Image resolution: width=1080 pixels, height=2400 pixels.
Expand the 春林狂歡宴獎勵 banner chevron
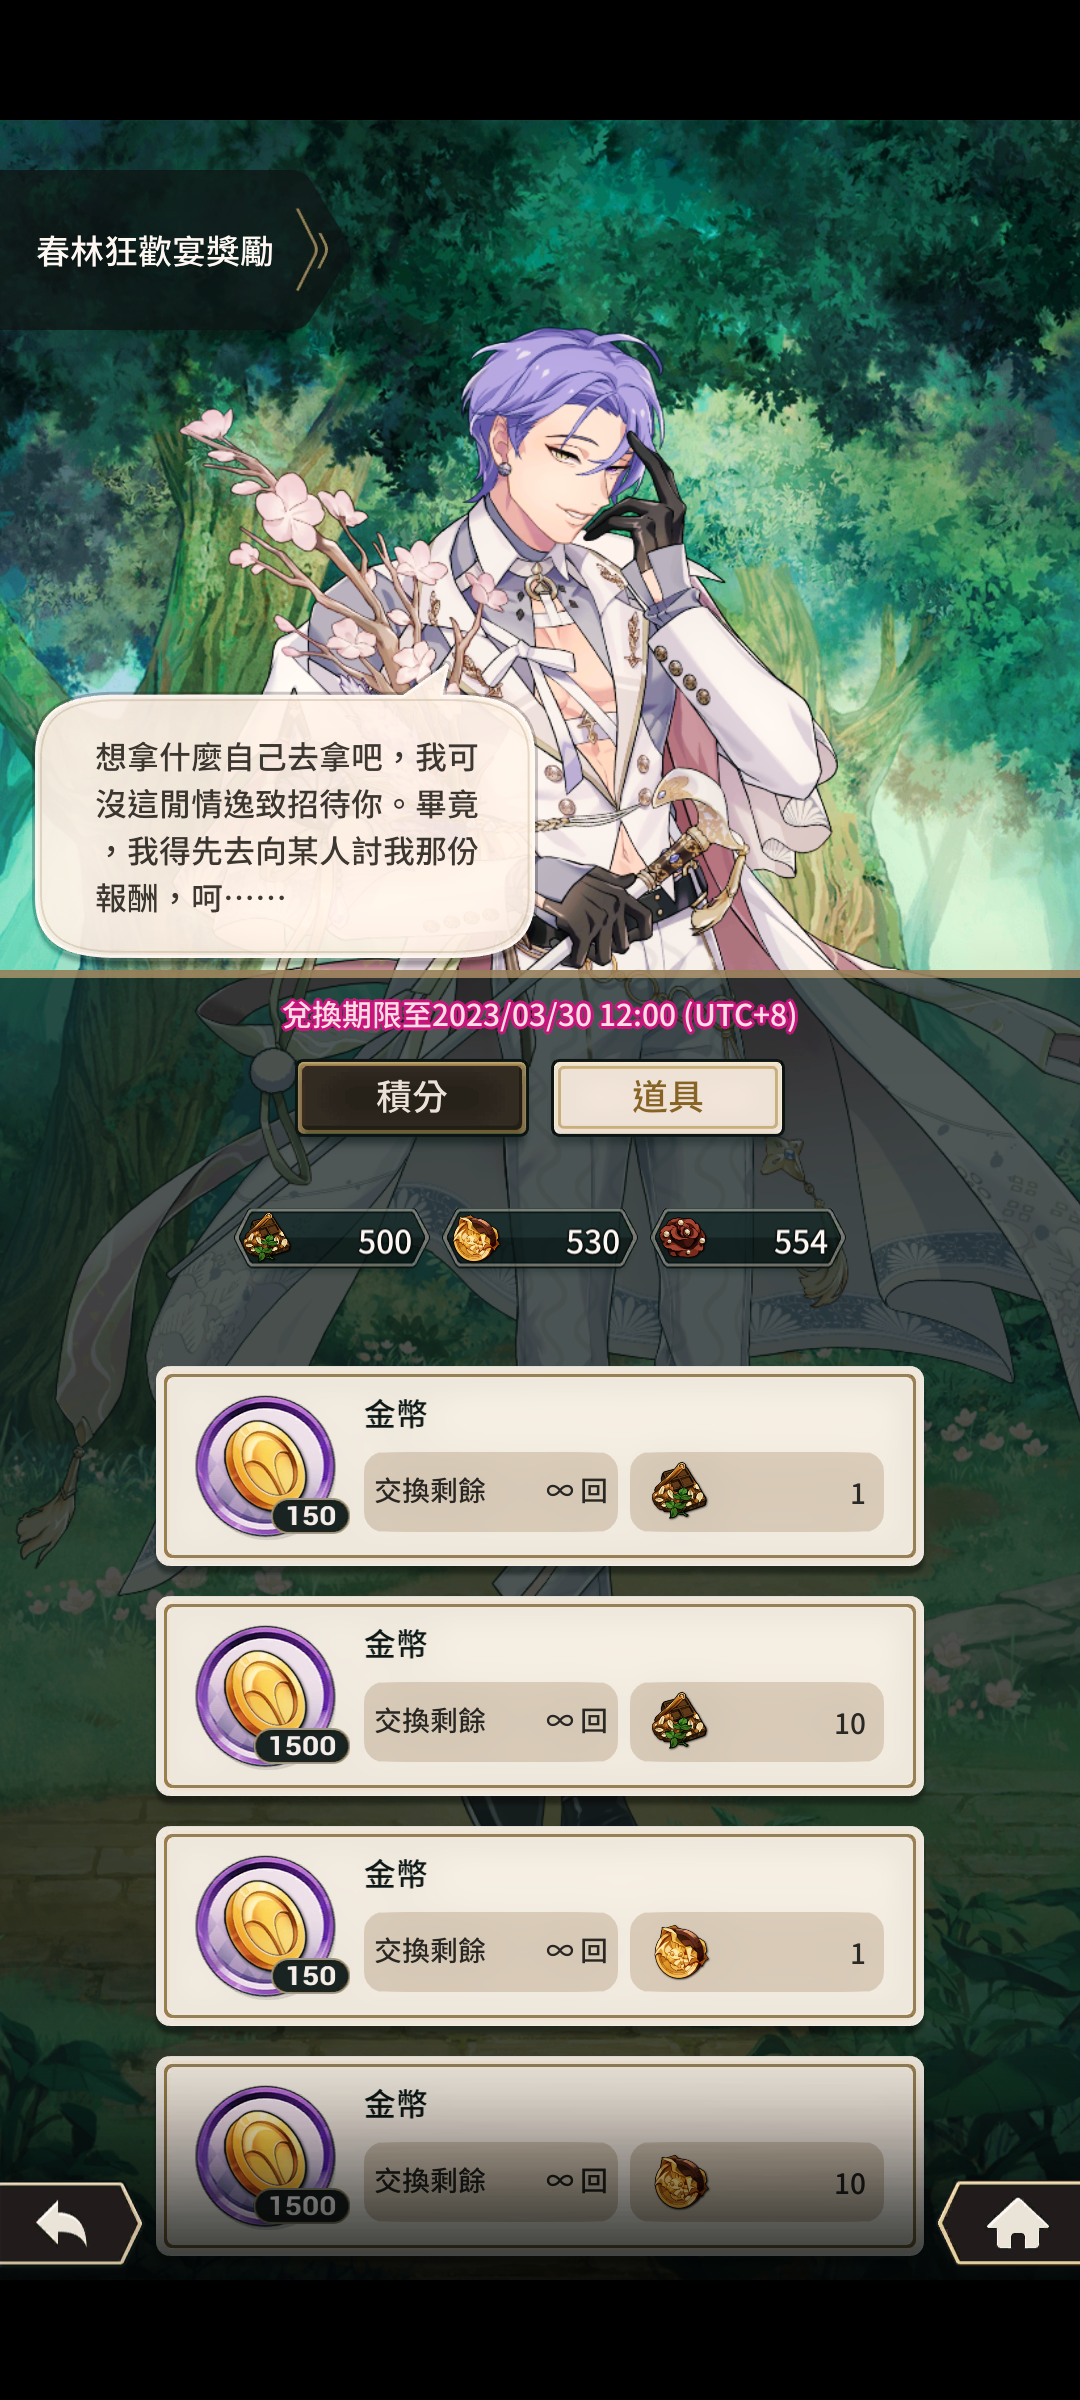pyautogui.click(x=313, y=250)
